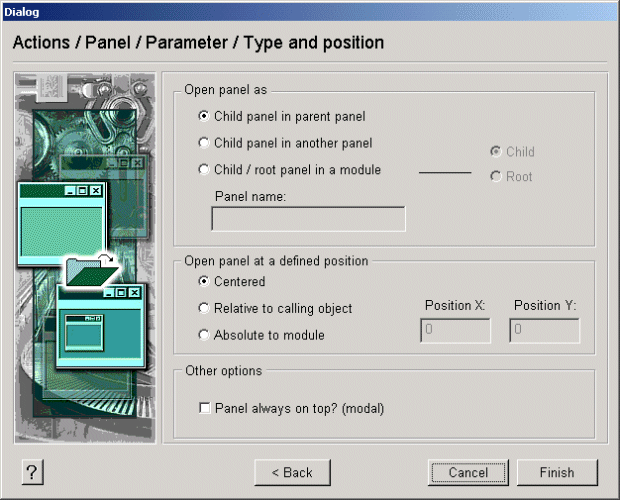Screen dimensions: 620x500
Task: Select 'Child / root panel in a module'
Action: click(205, 170)
